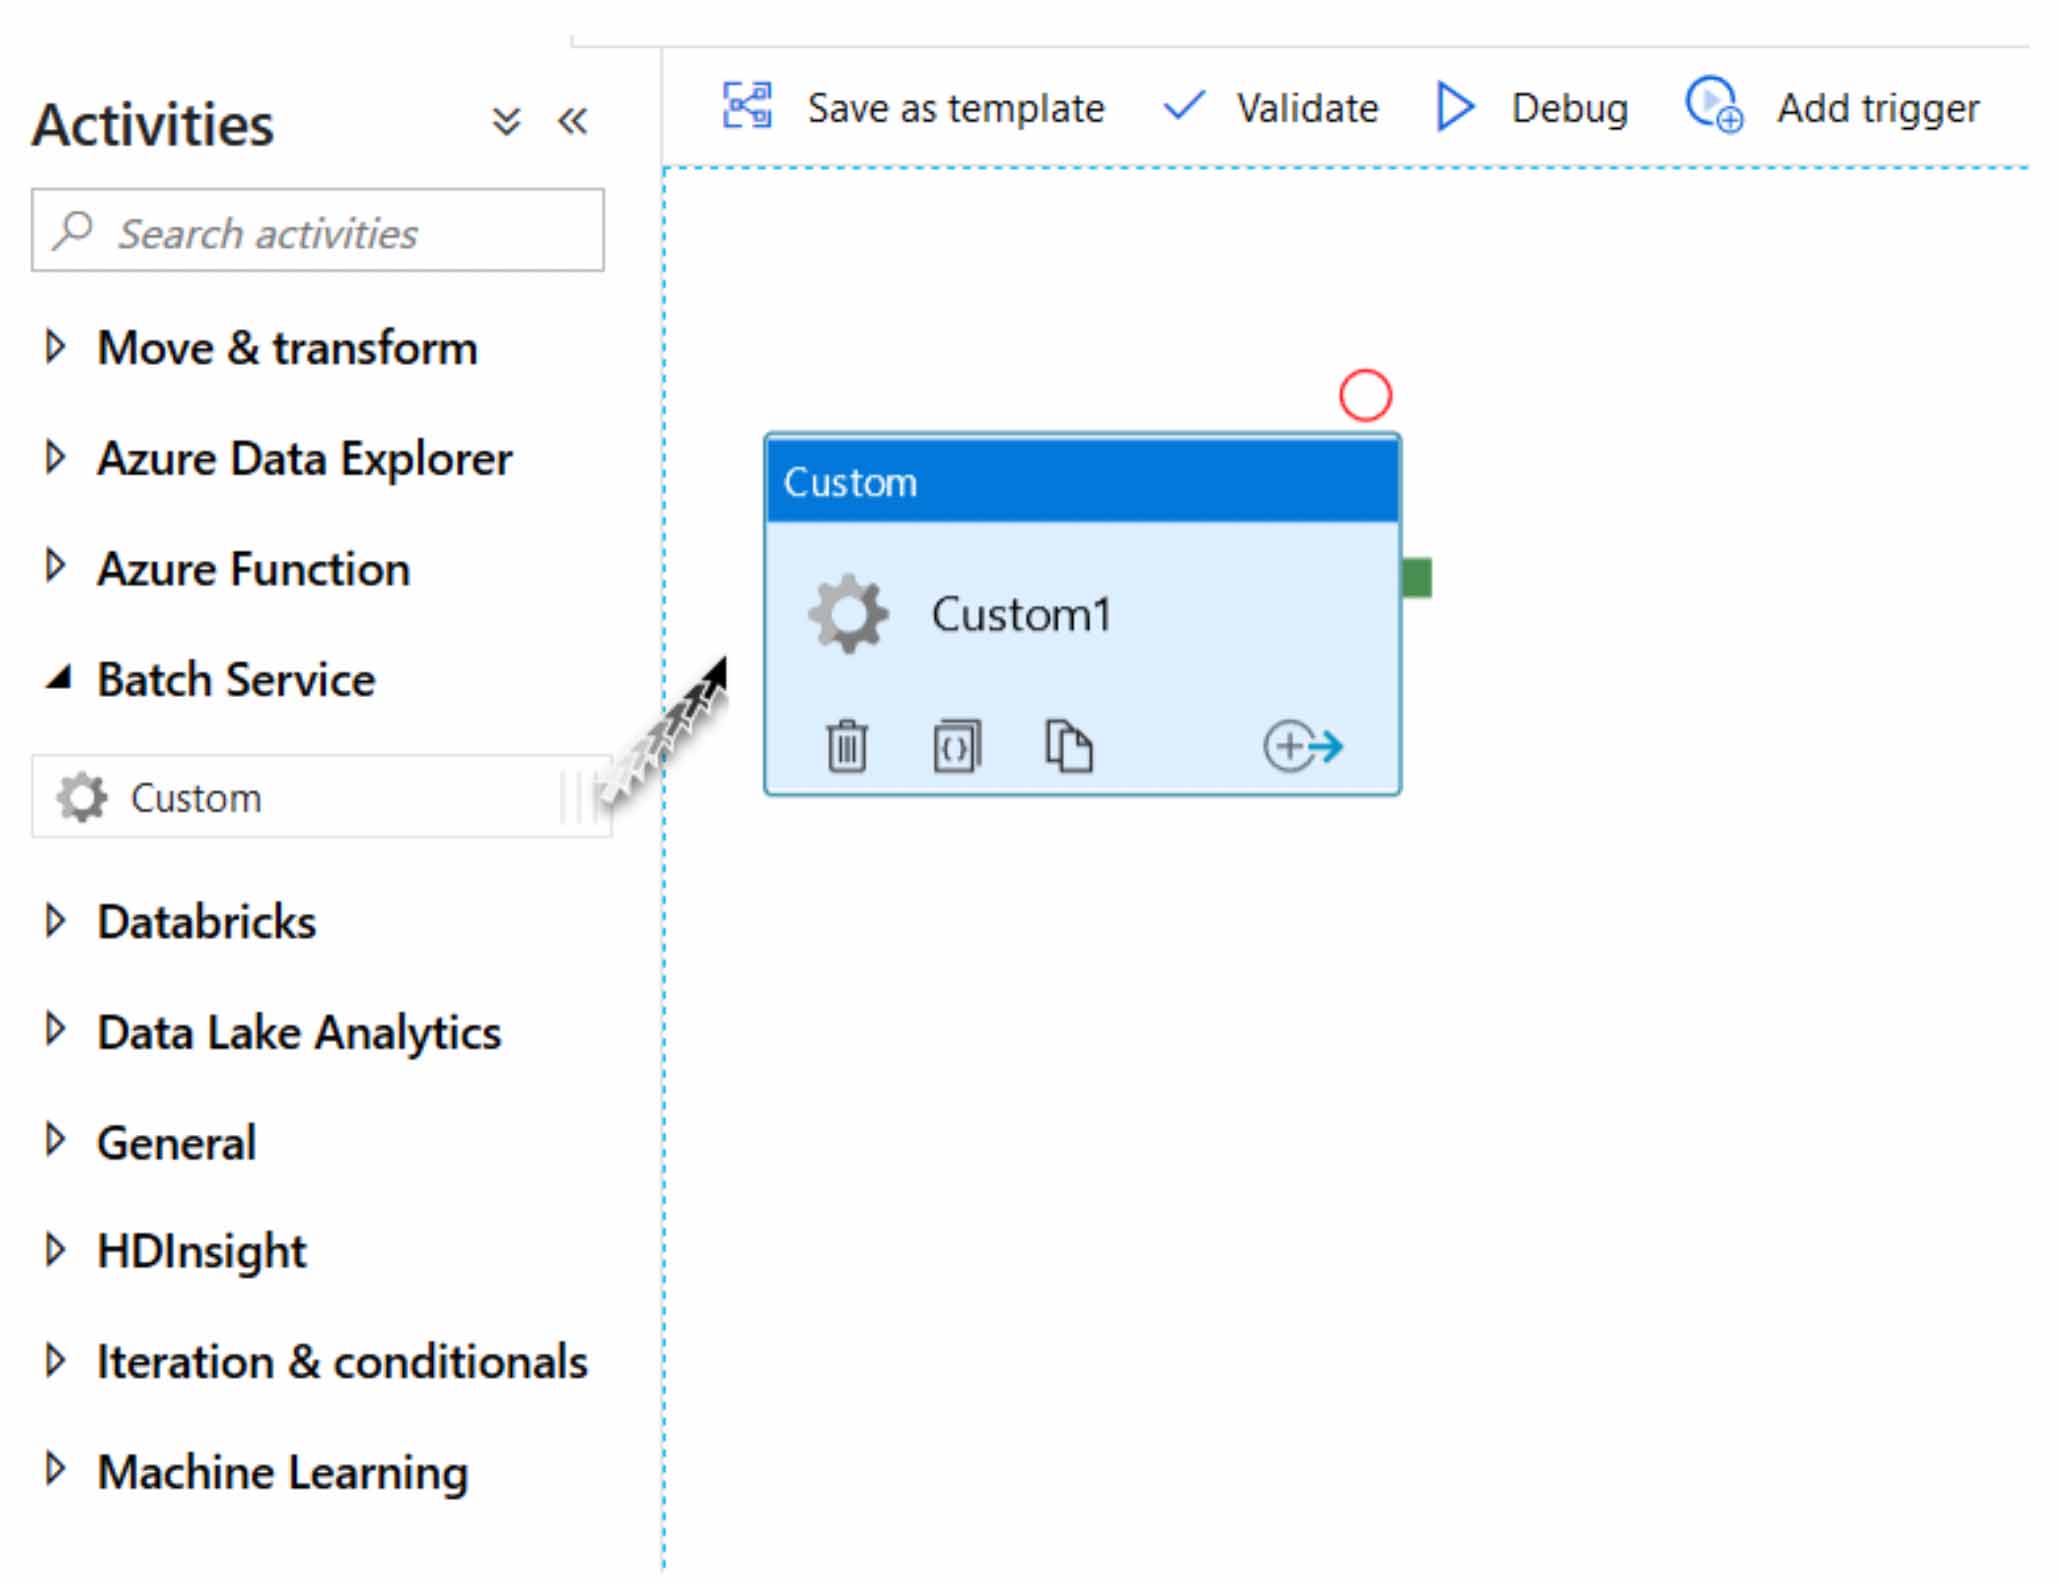The image size is (2058, 1584).
Task: Clone the Custom1 activity with the copy icon
Action: click(1069, 746)
